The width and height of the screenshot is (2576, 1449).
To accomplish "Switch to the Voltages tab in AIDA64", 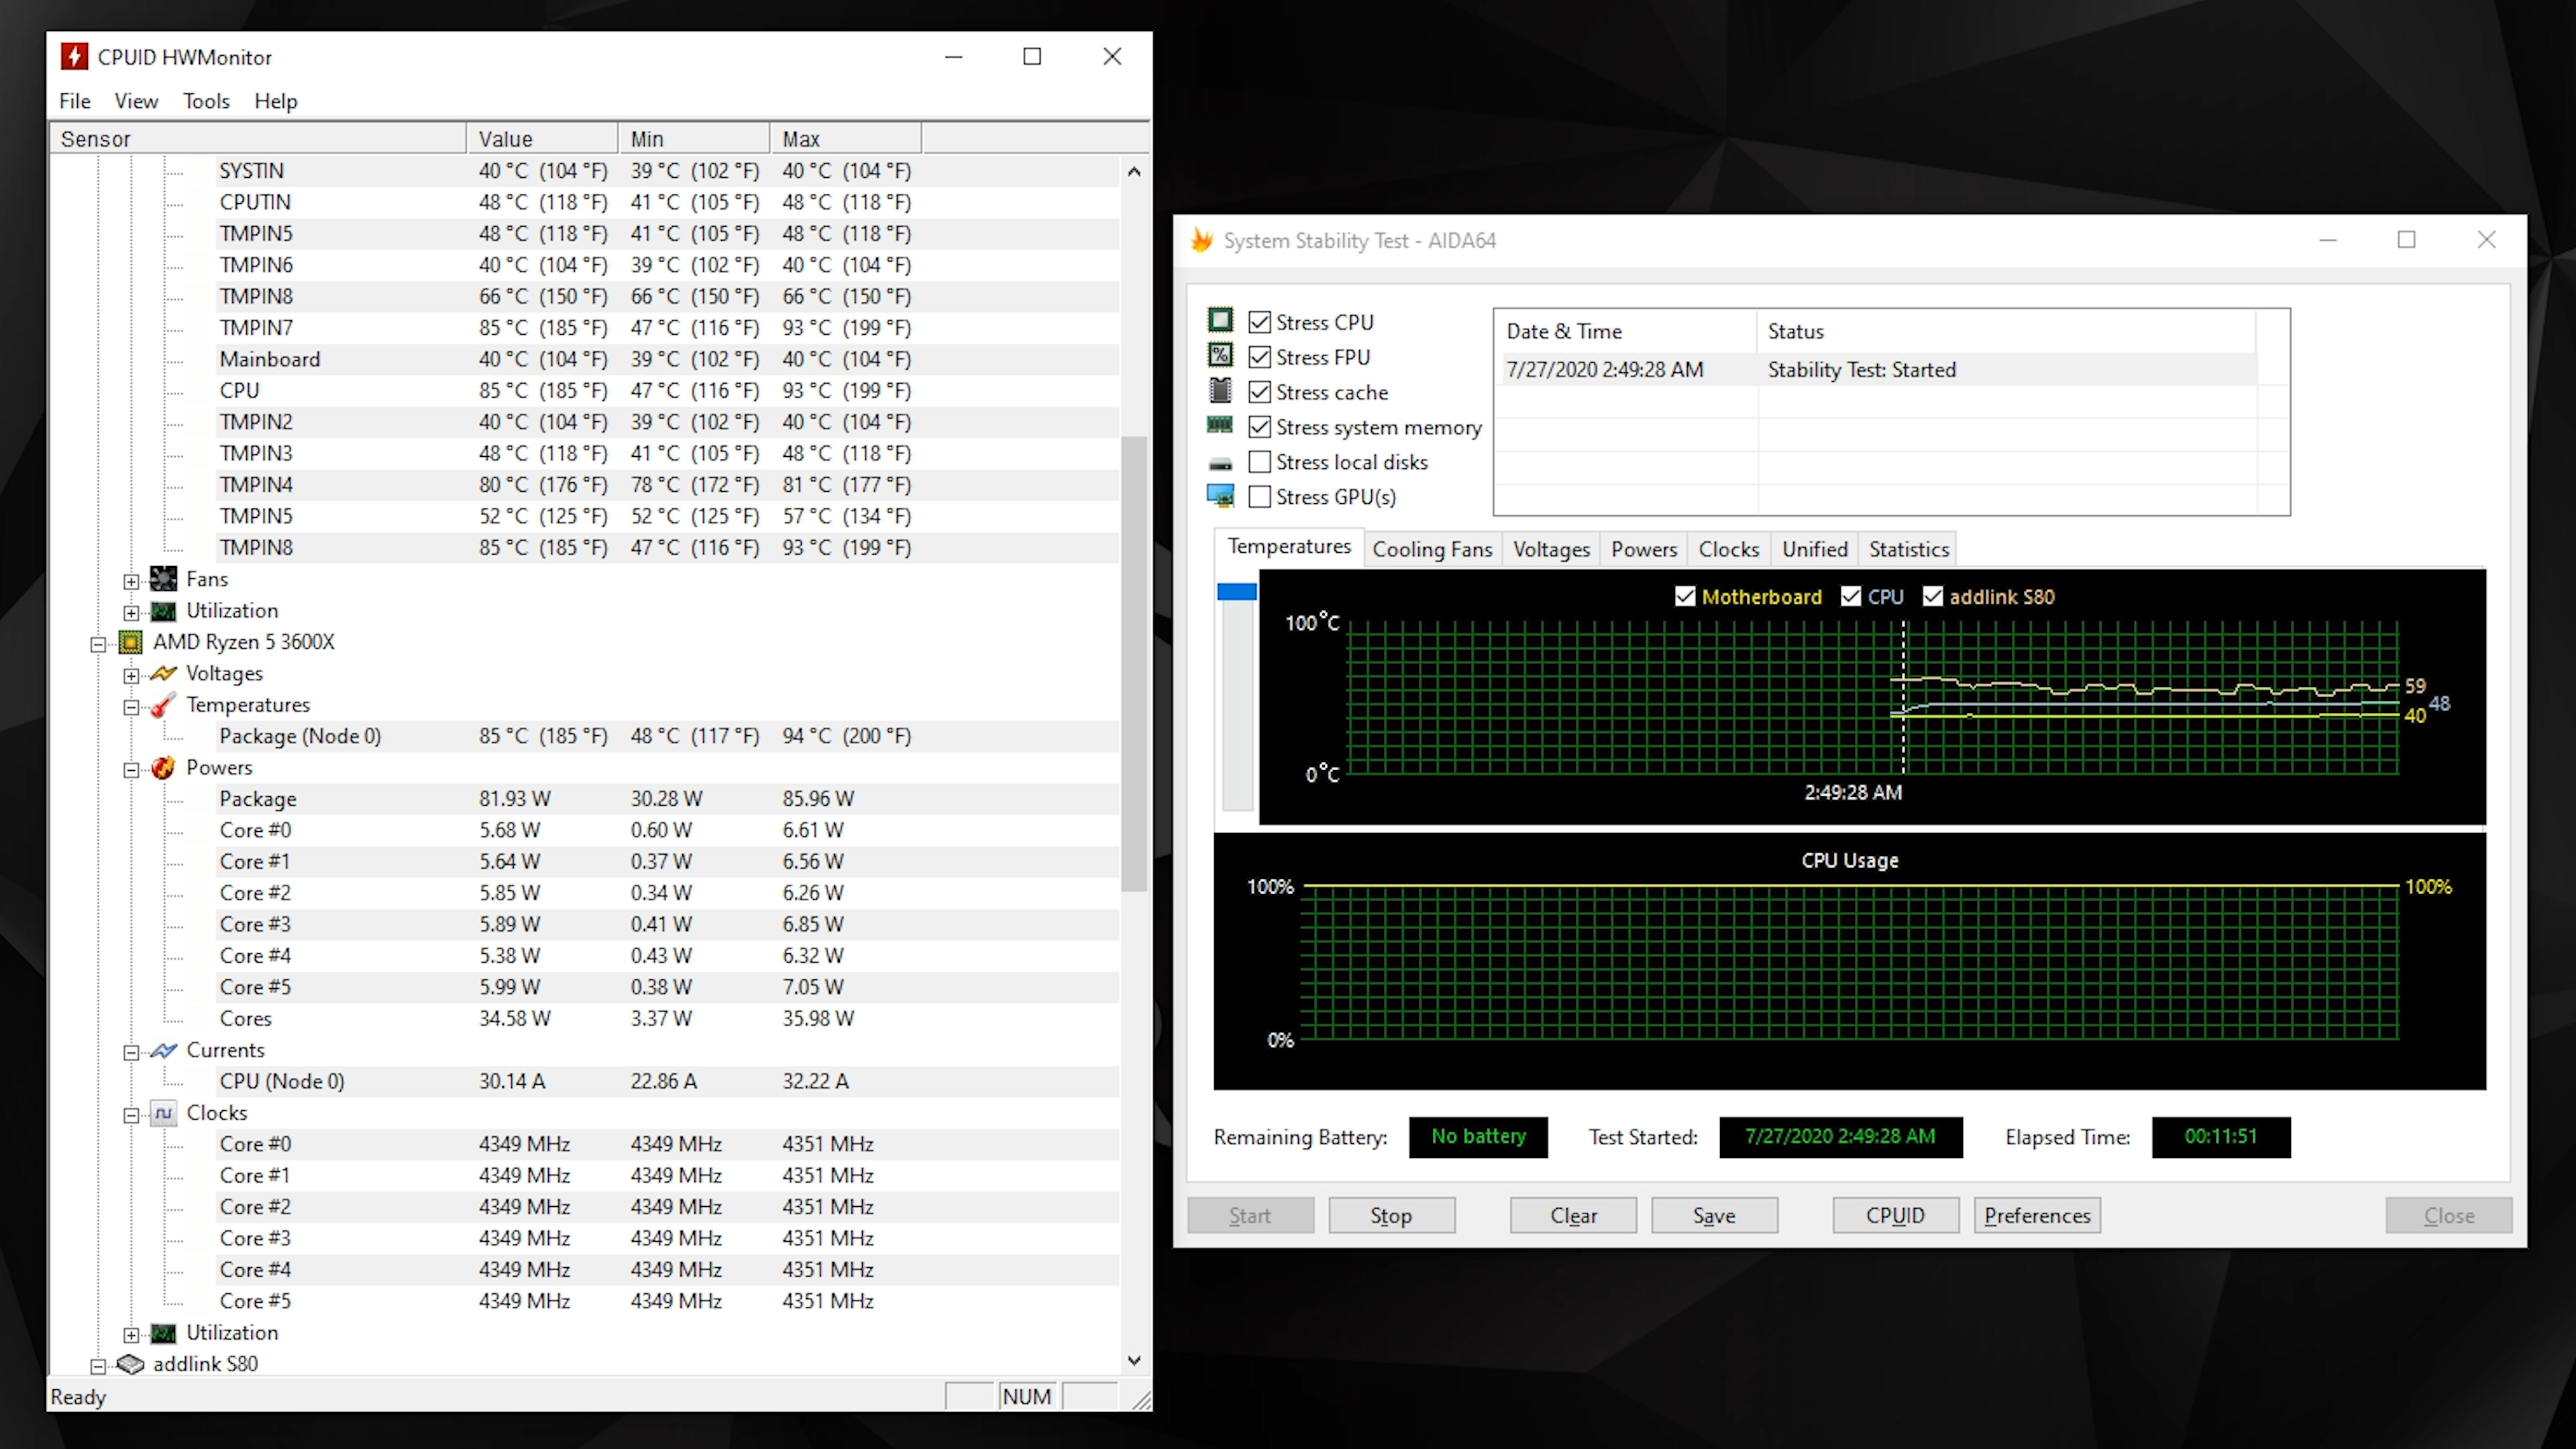I will (x=1551, y=549).
